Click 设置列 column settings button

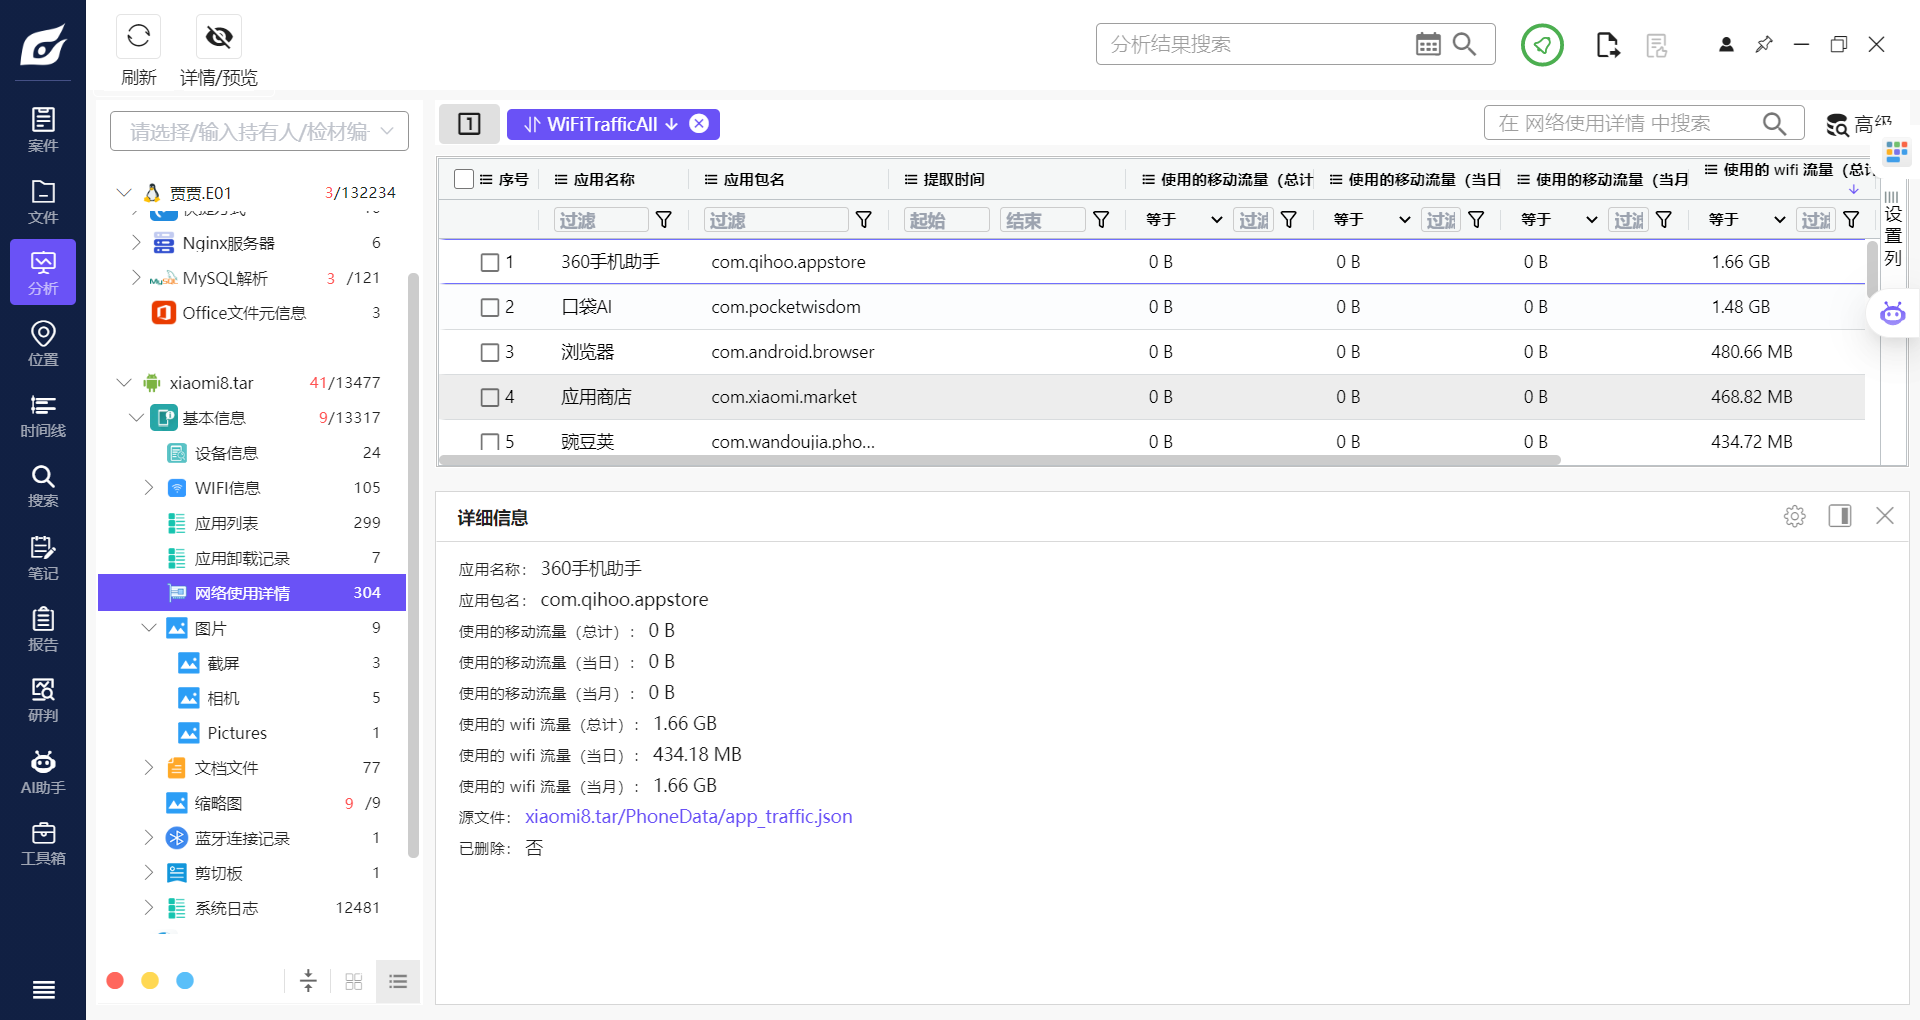coord(1893,229)
